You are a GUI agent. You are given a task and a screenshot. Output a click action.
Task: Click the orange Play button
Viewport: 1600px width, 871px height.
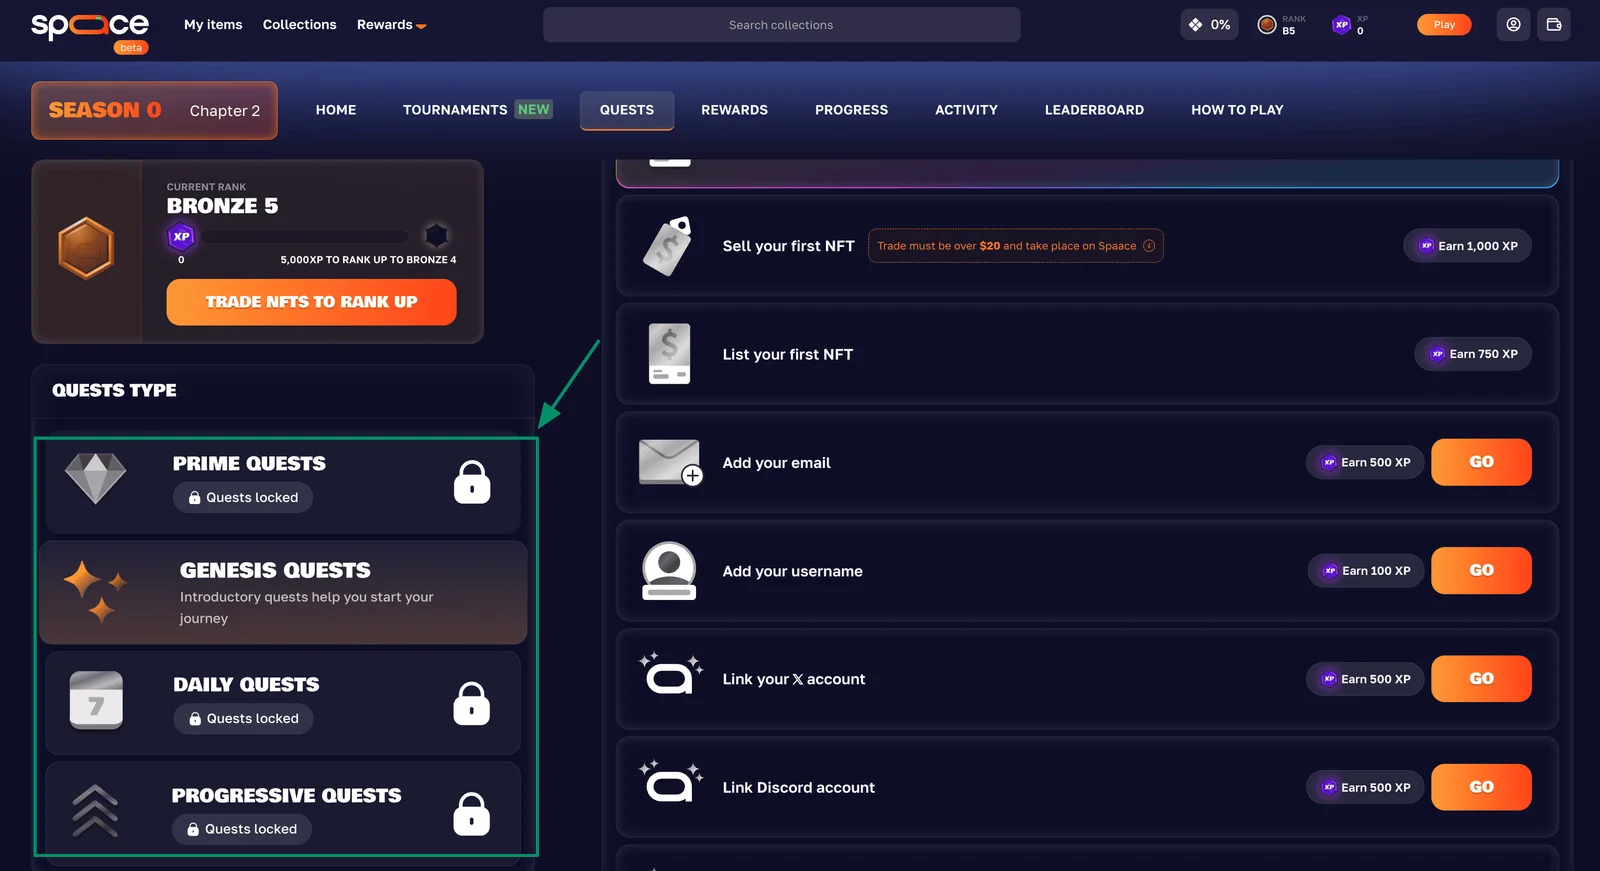1444,25
